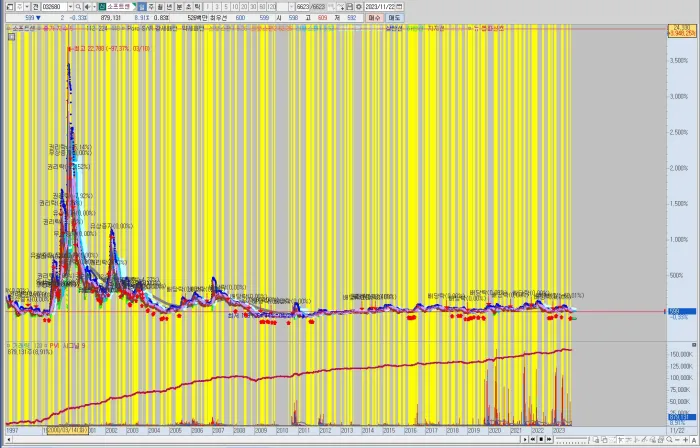Image resolution: width=700 pixels, height=448 pixels.
Task: Click the red 매수 (buy) button
Action: [x=374, y=18]
